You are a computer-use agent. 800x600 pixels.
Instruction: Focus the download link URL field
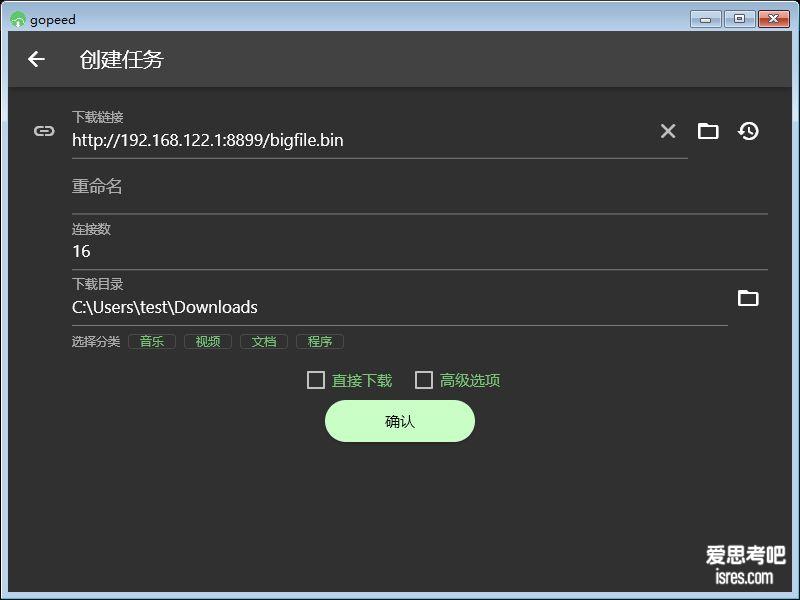(380, 134)
